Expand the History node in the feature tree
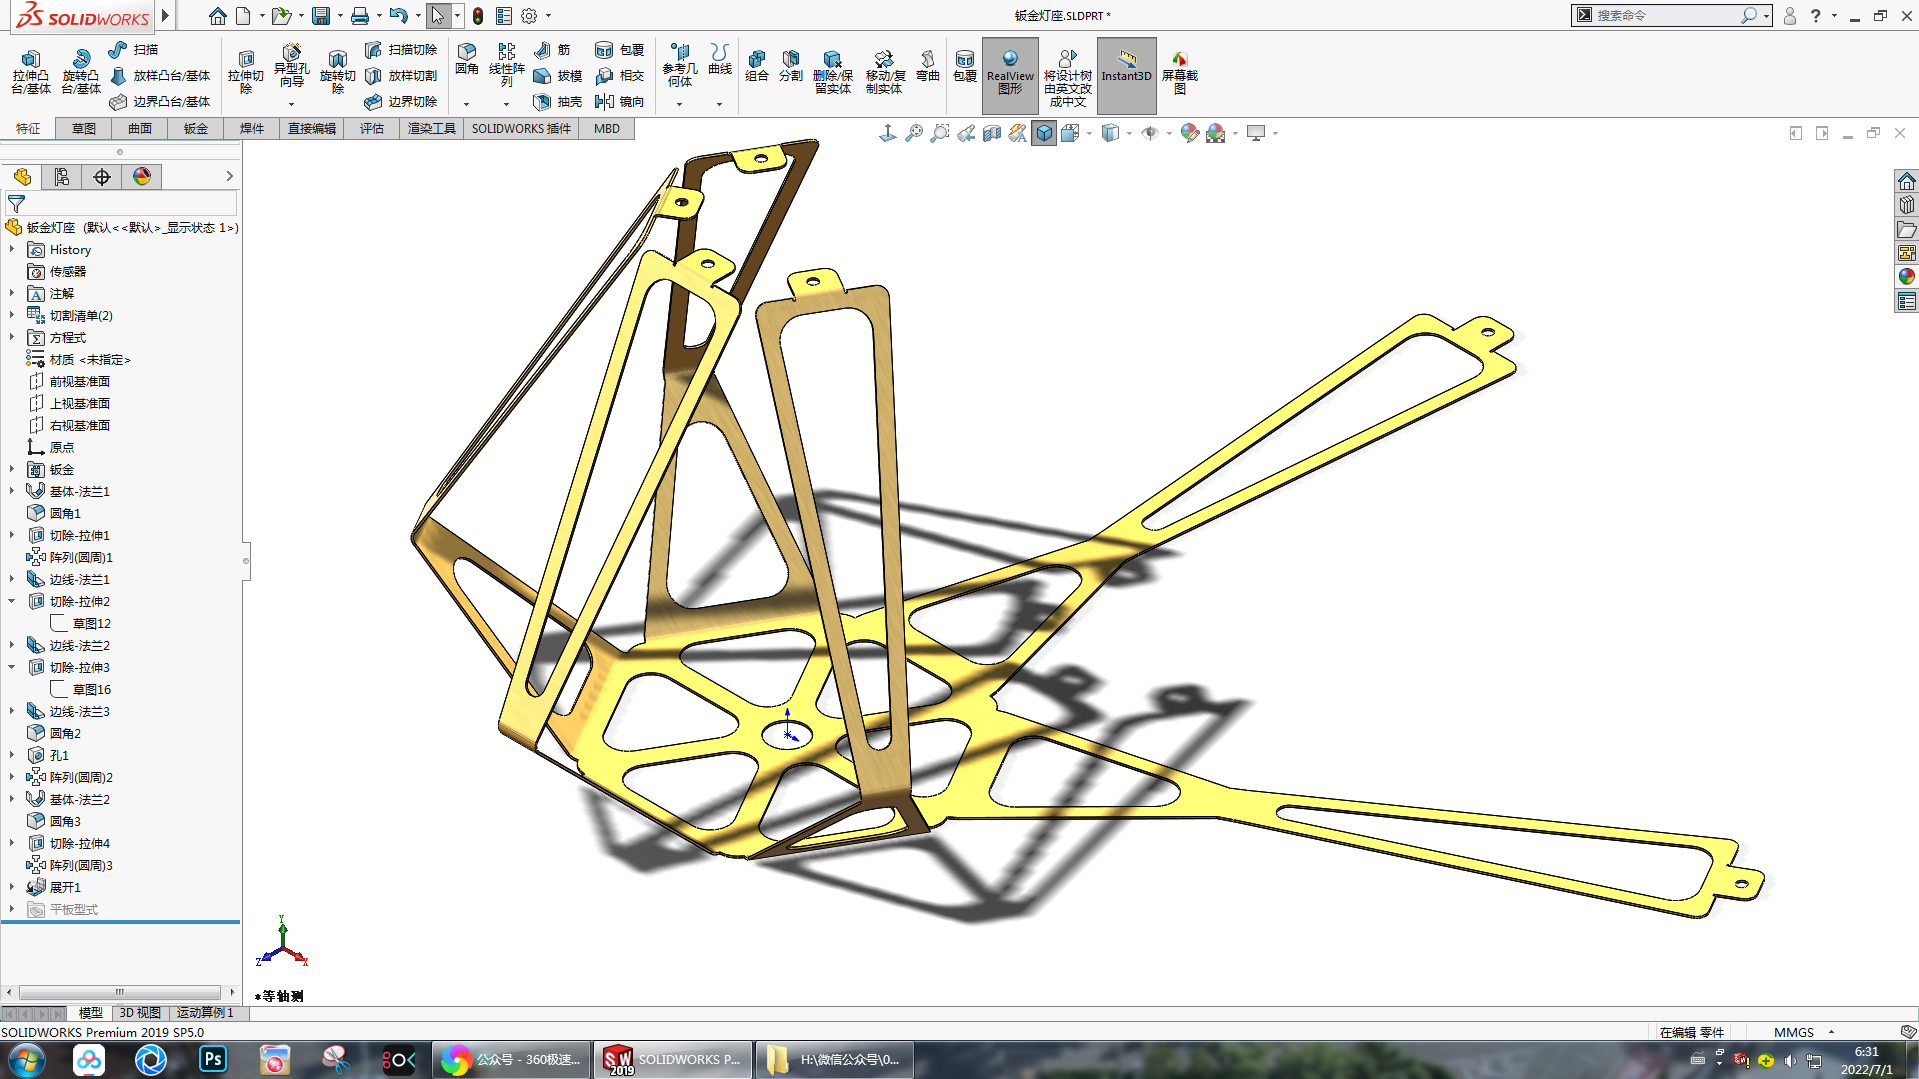 [x=12, y=250]
